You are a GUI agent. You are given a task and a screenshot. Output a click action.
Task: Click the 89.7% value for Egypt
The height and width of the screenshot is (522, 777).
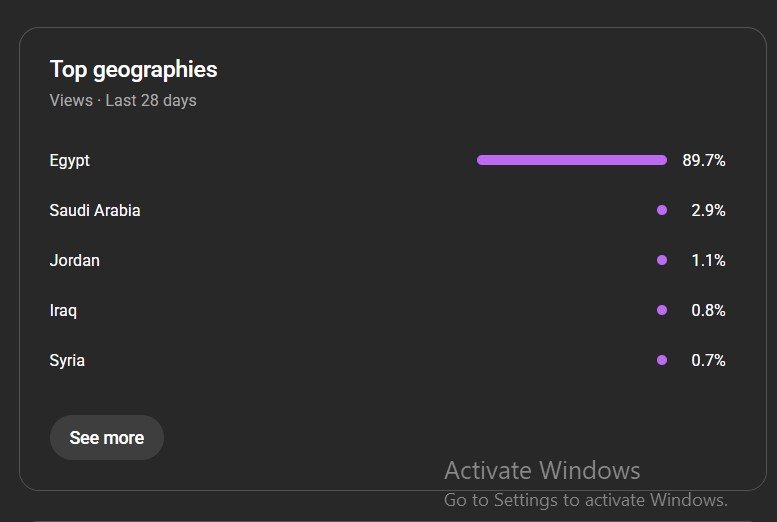click(704, 160)
